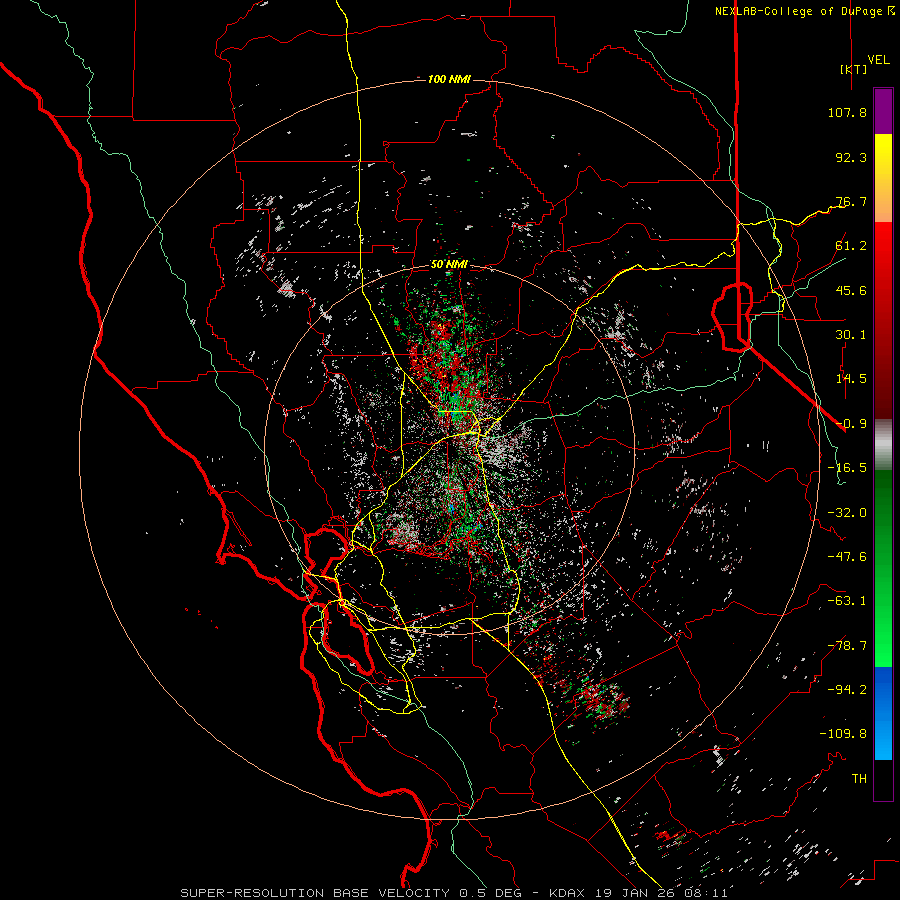
Task: Click the 61.2 legend value
Action: click(851, 246)
